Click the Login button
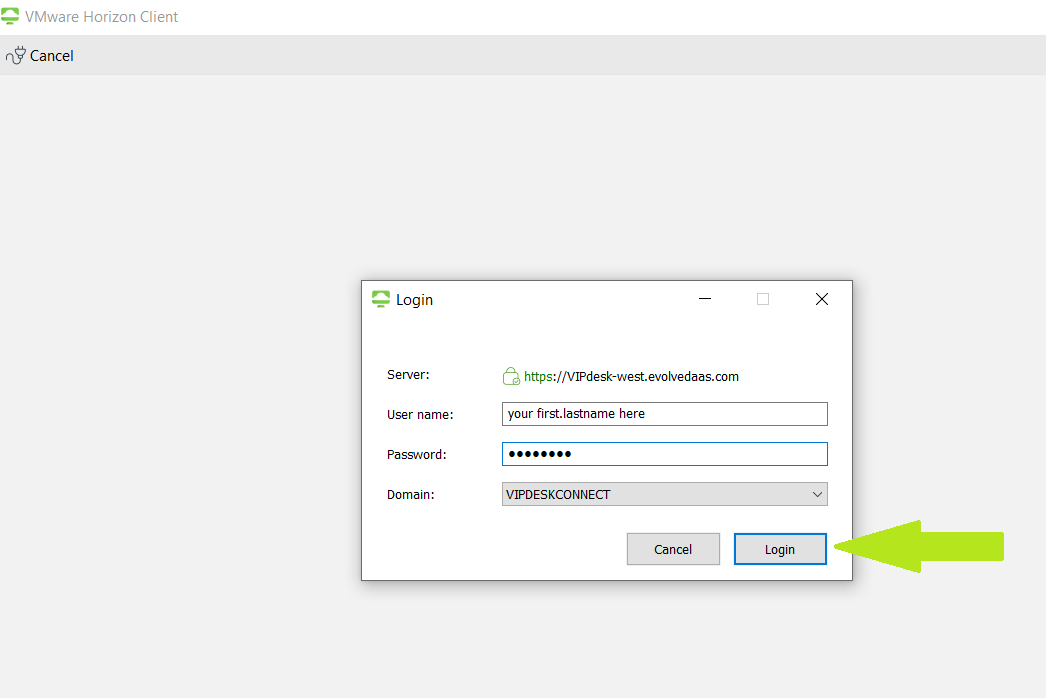The height and width of the screenshot is (698, 1046). point(780,549)
